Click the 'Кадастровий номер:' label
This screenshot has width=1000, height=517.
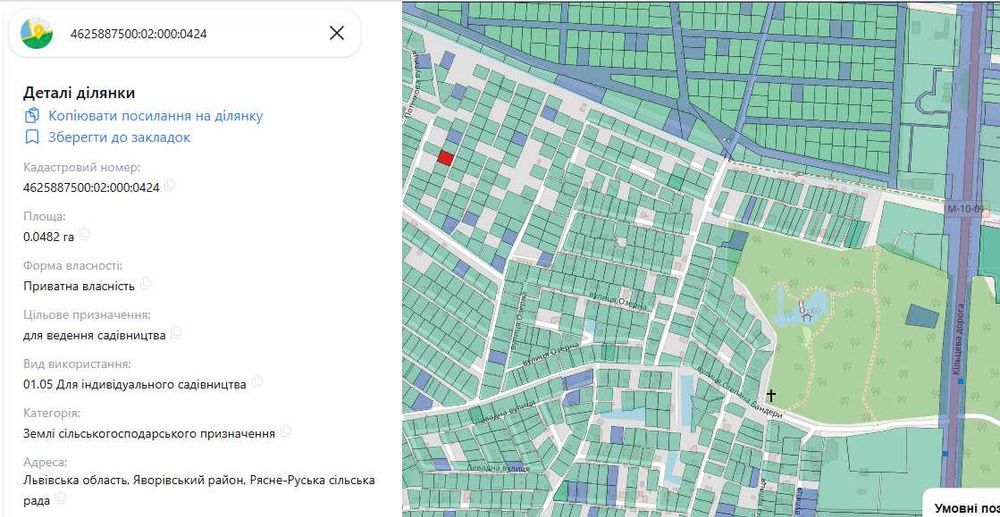point(82,168)
